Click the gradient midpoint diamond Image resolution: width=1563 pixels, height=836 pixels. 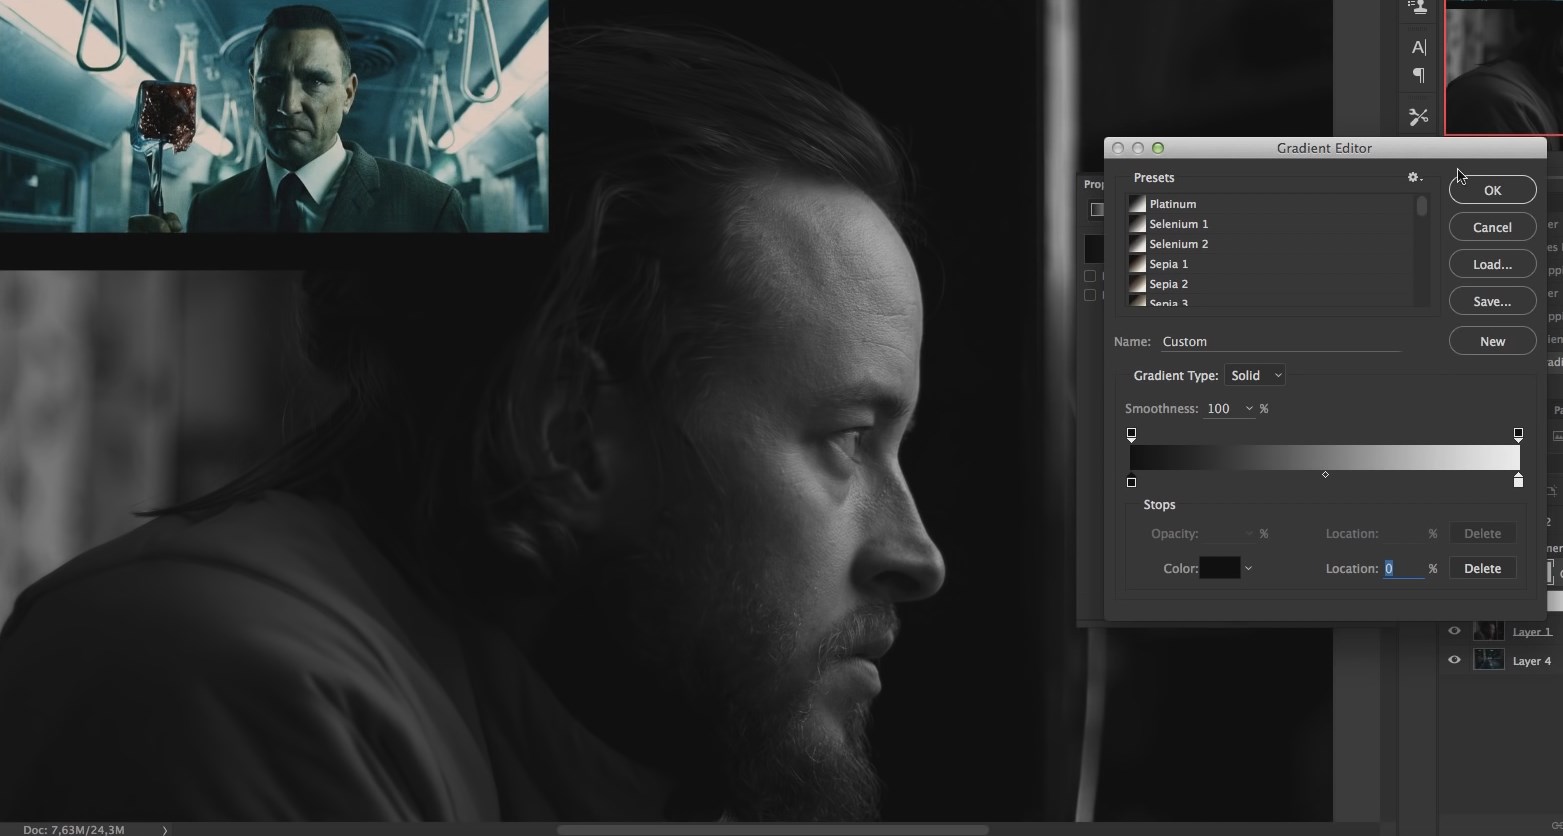click(x=1325, y=475)
